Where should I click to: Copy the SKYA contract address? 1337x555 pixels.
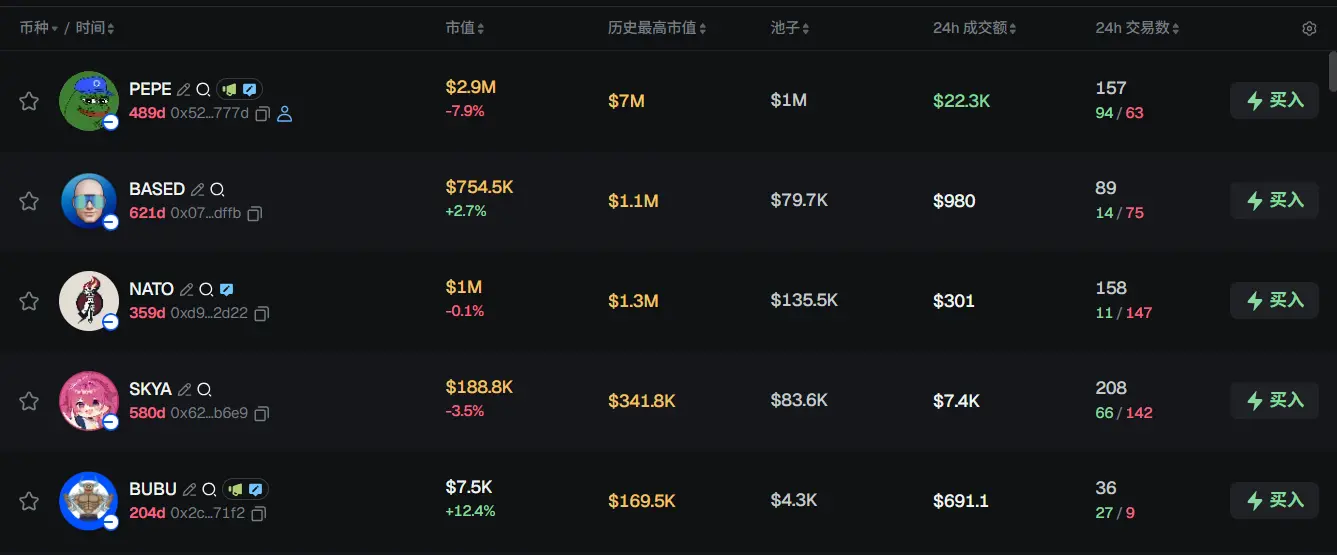(261, 413)
